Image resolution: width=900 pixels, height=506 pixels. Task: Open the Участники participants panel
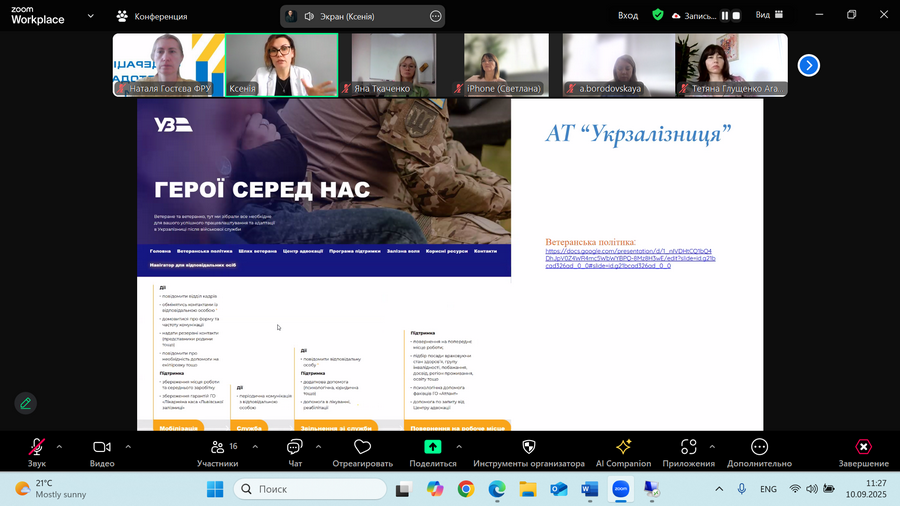coord(217,447)
